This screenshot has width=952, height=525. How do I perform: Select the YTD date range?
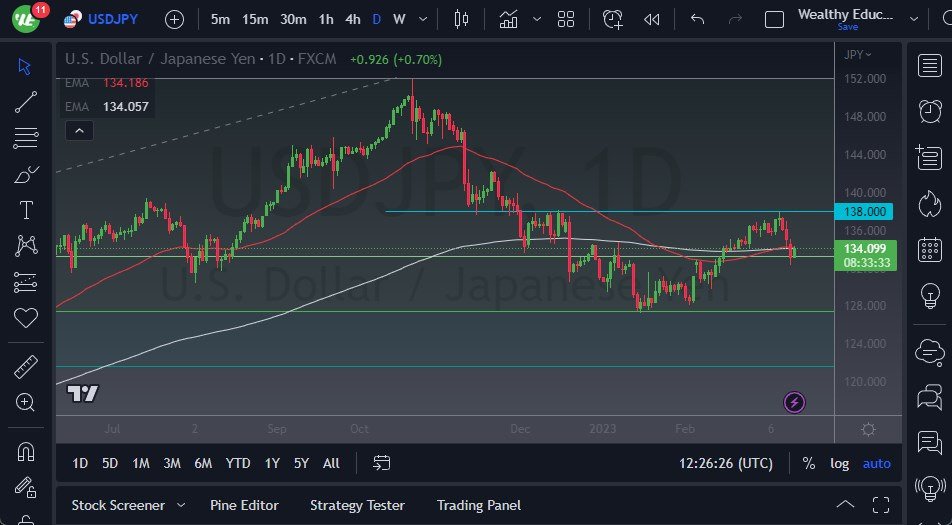point(238,463)
